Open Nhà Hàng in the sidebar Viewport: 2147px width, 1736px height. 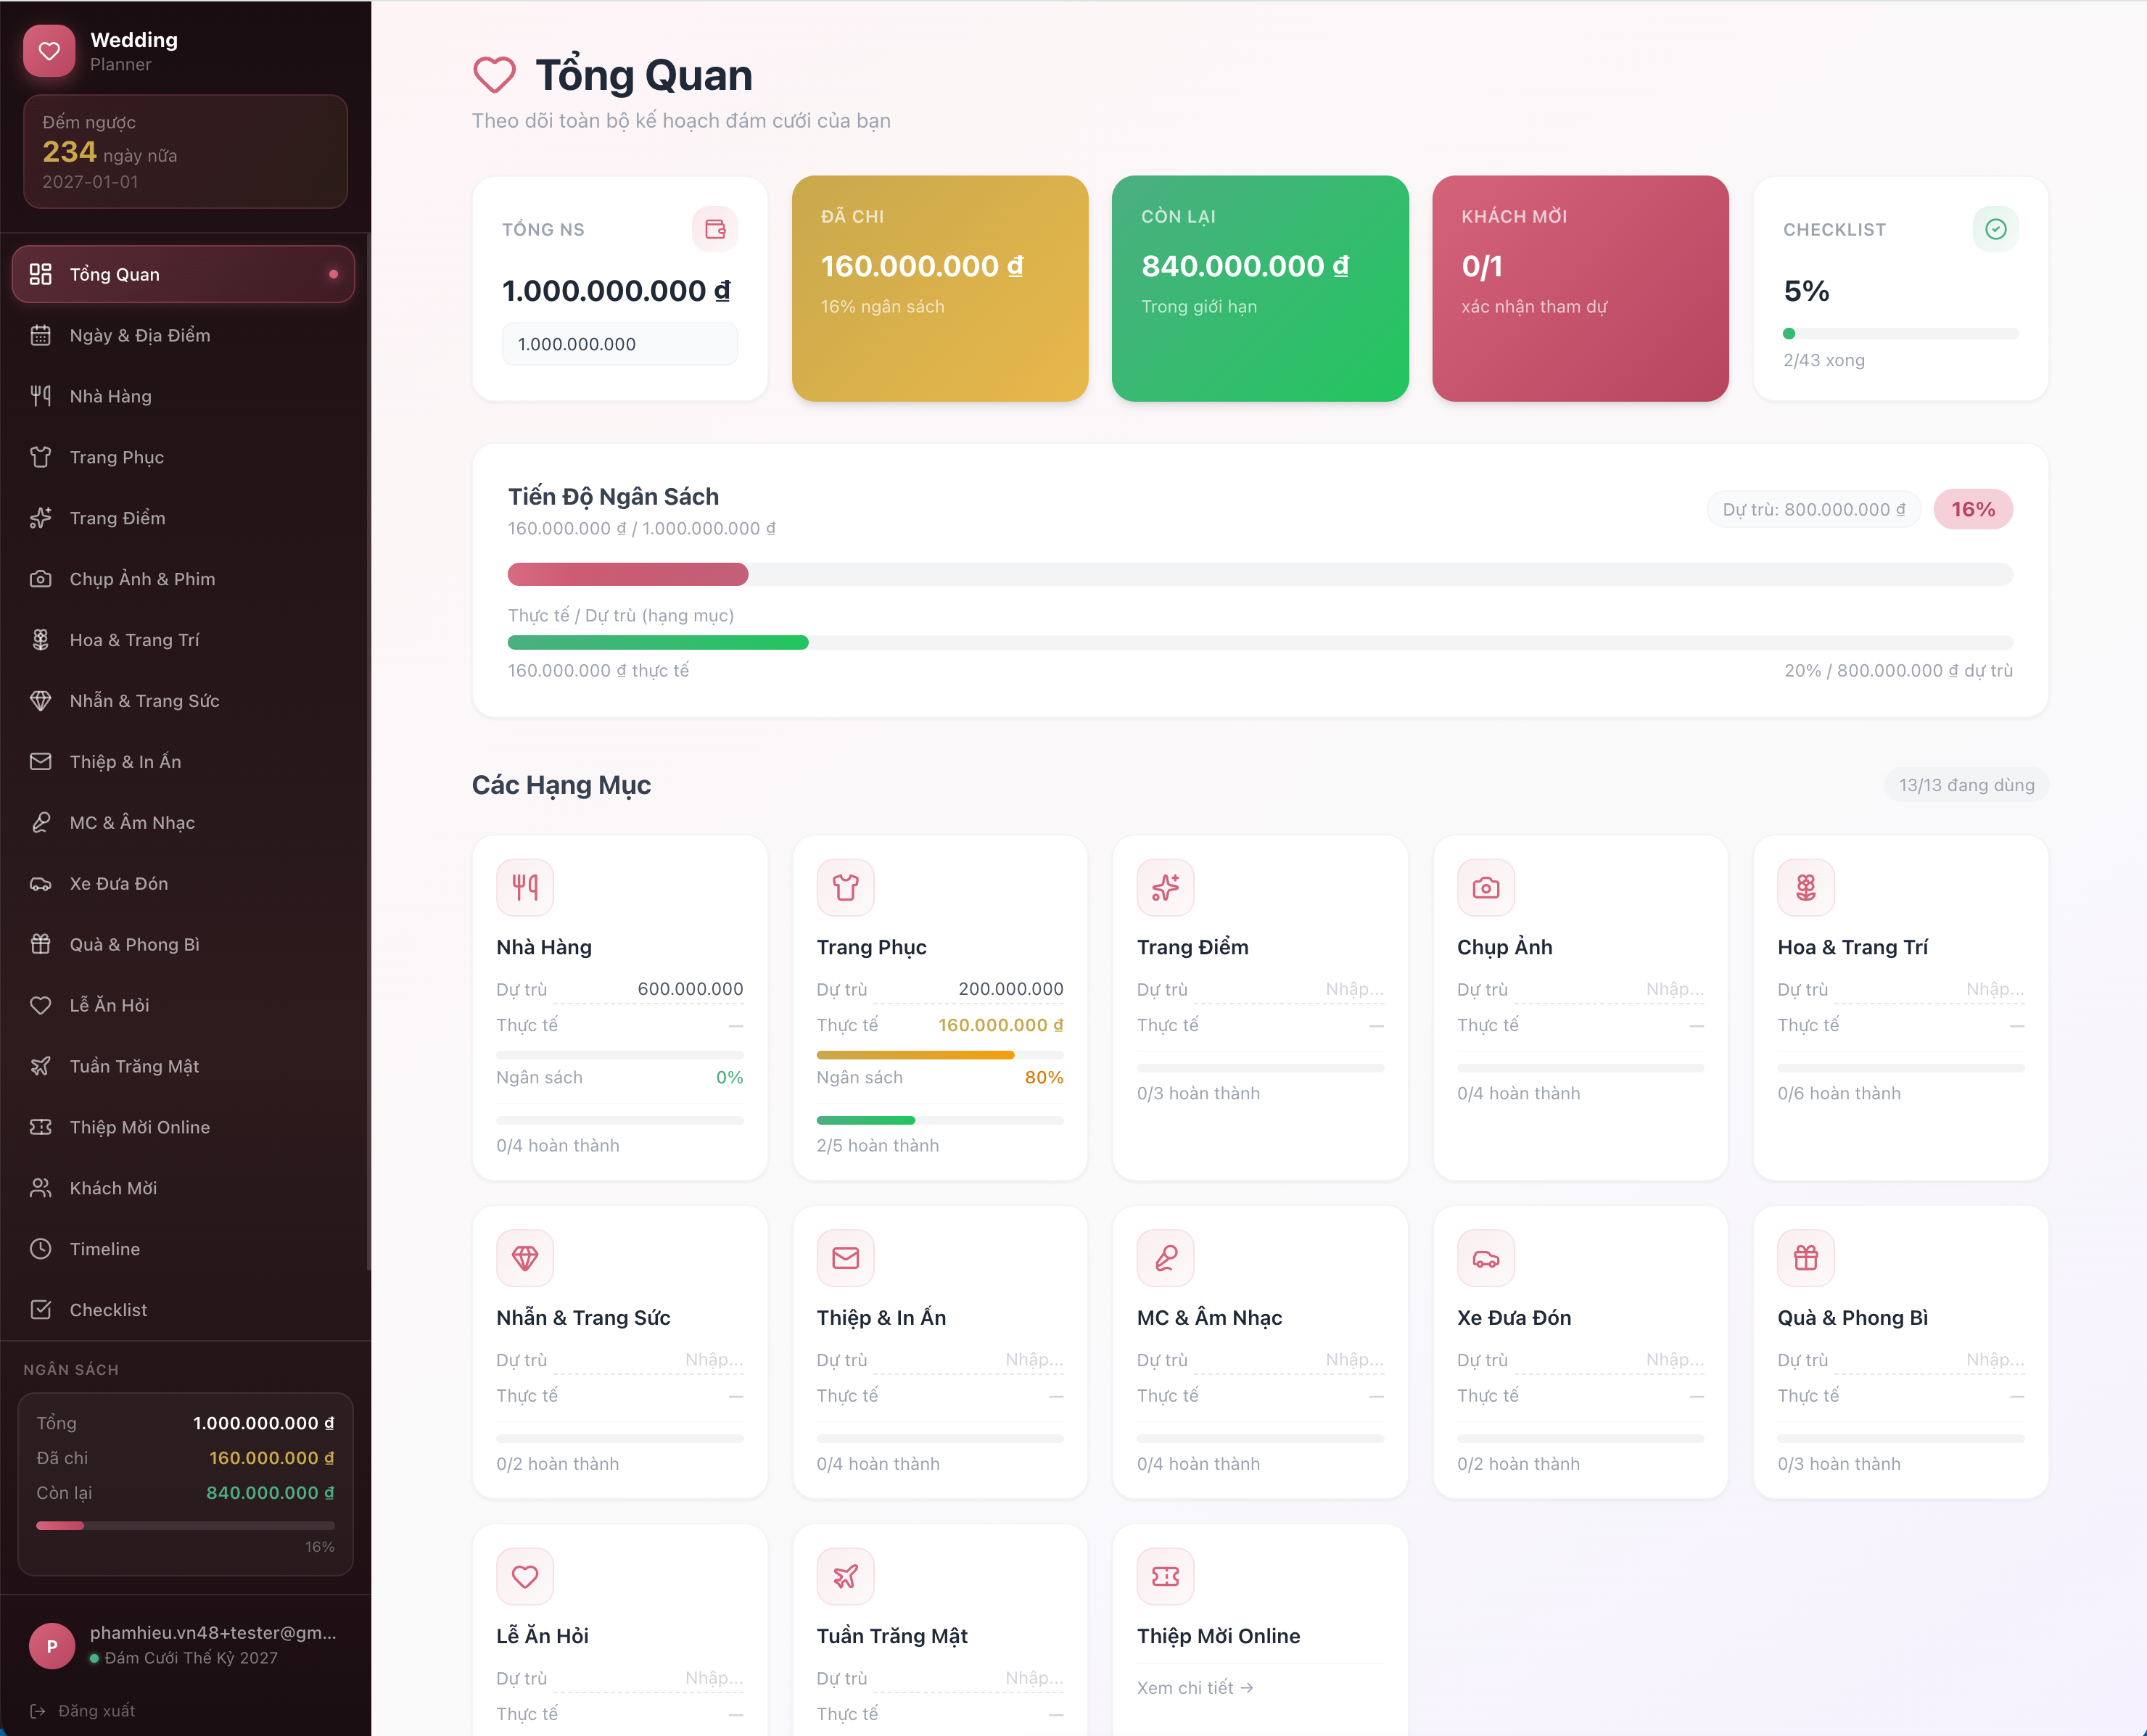pyautogui.click(x=183, y=396)
